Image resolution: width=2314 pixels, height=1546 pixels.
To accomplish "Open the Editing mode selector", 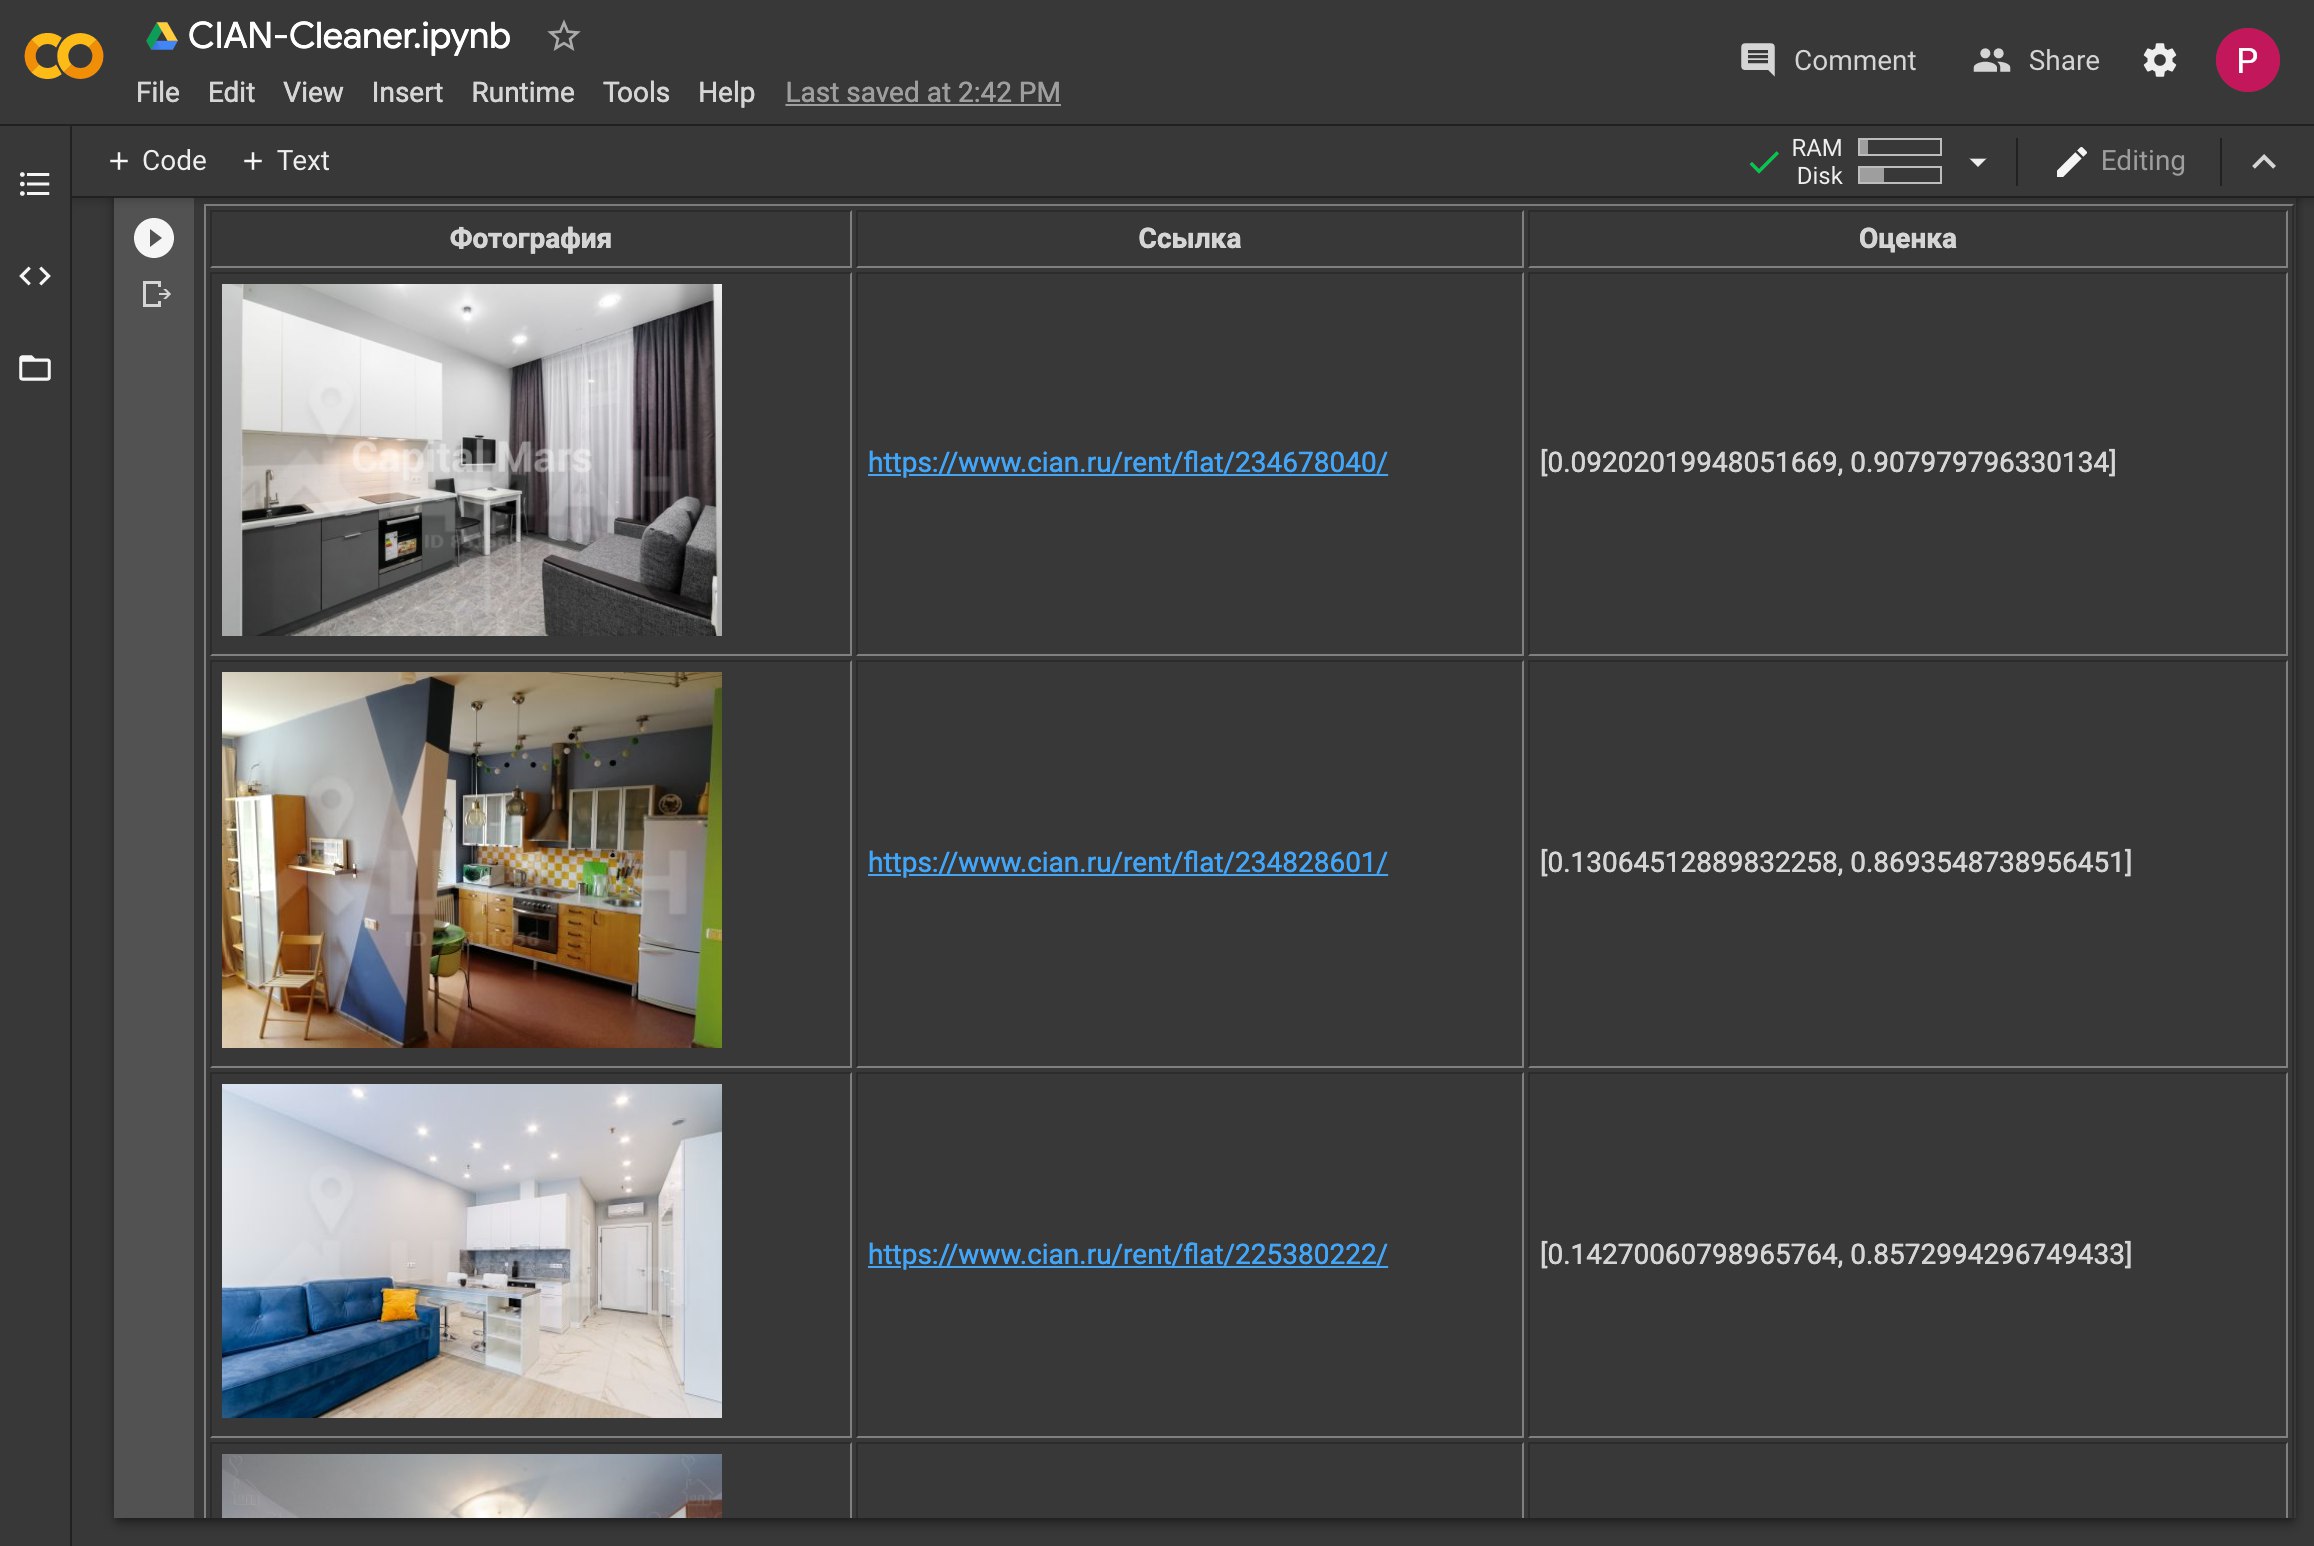I will [x=2120, y=161].
